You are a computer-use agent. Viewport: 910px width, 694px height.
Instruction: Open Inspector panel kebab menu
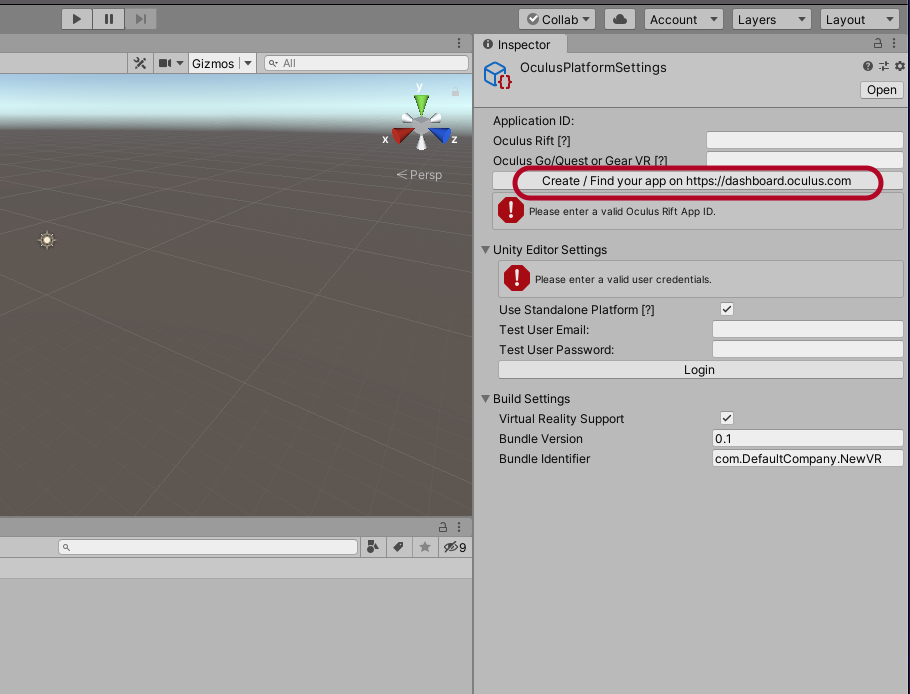[894, 44]
